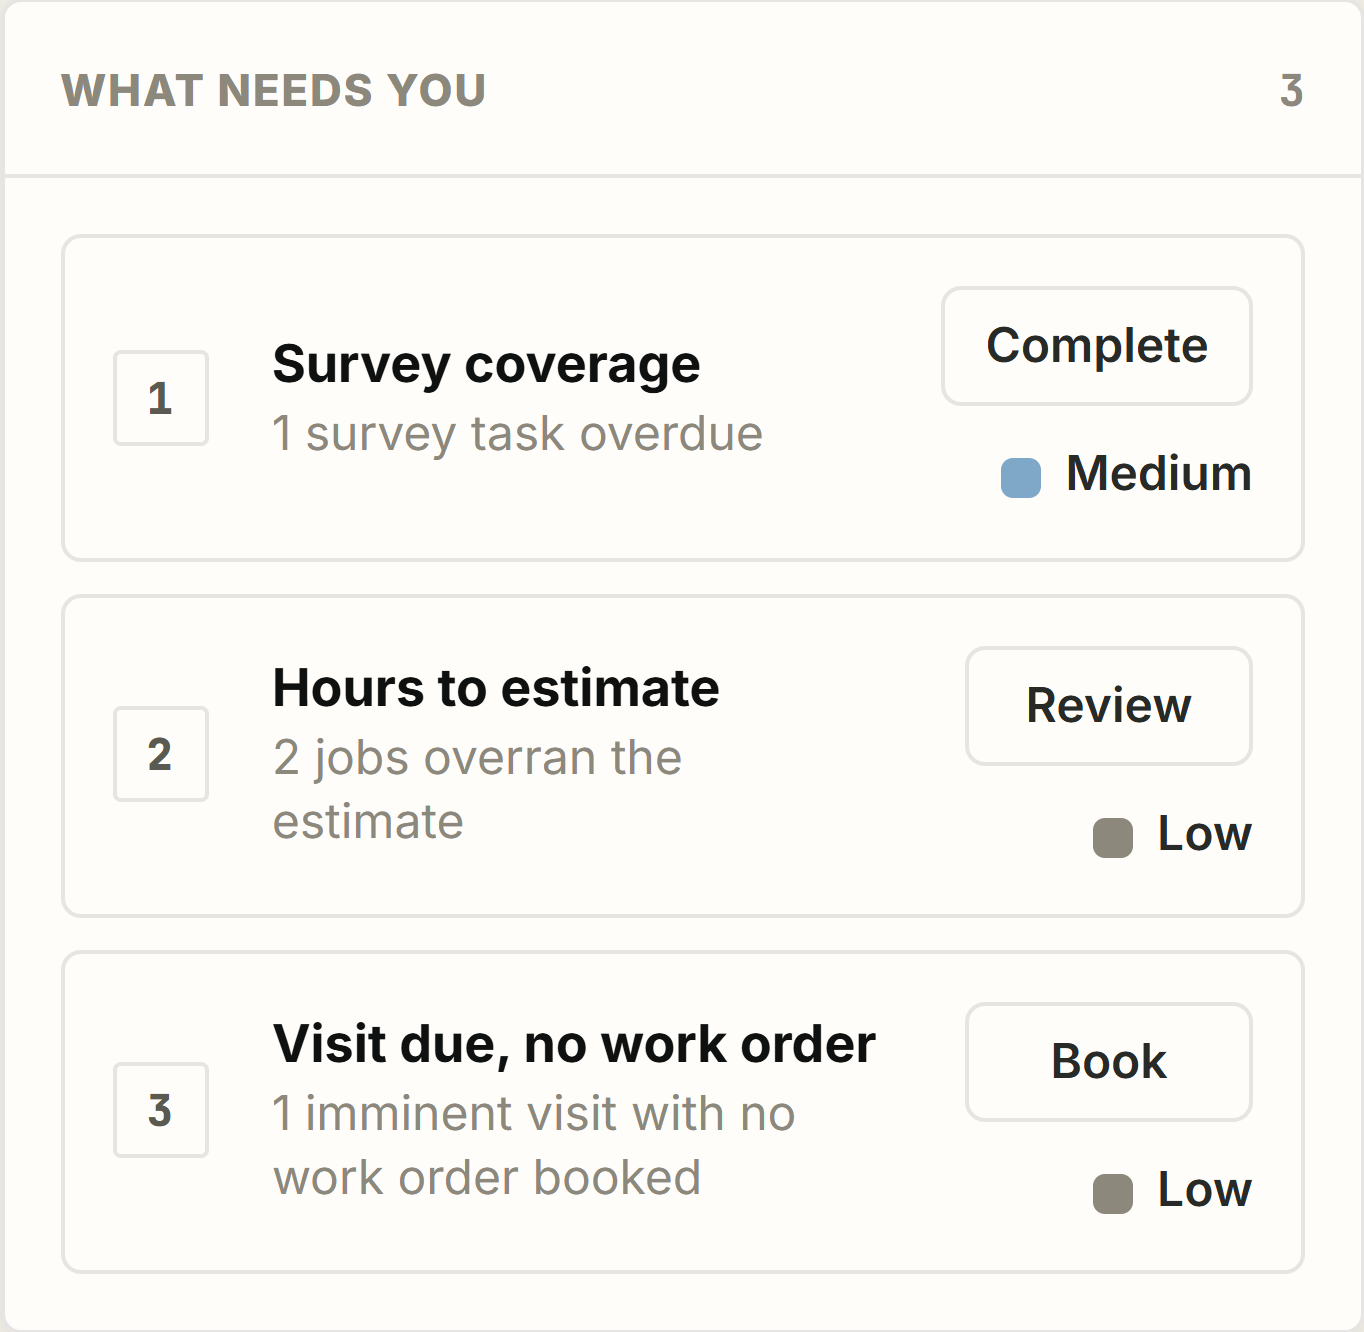
Task: Click the rank 2 number badge
Action: point(161,754)
